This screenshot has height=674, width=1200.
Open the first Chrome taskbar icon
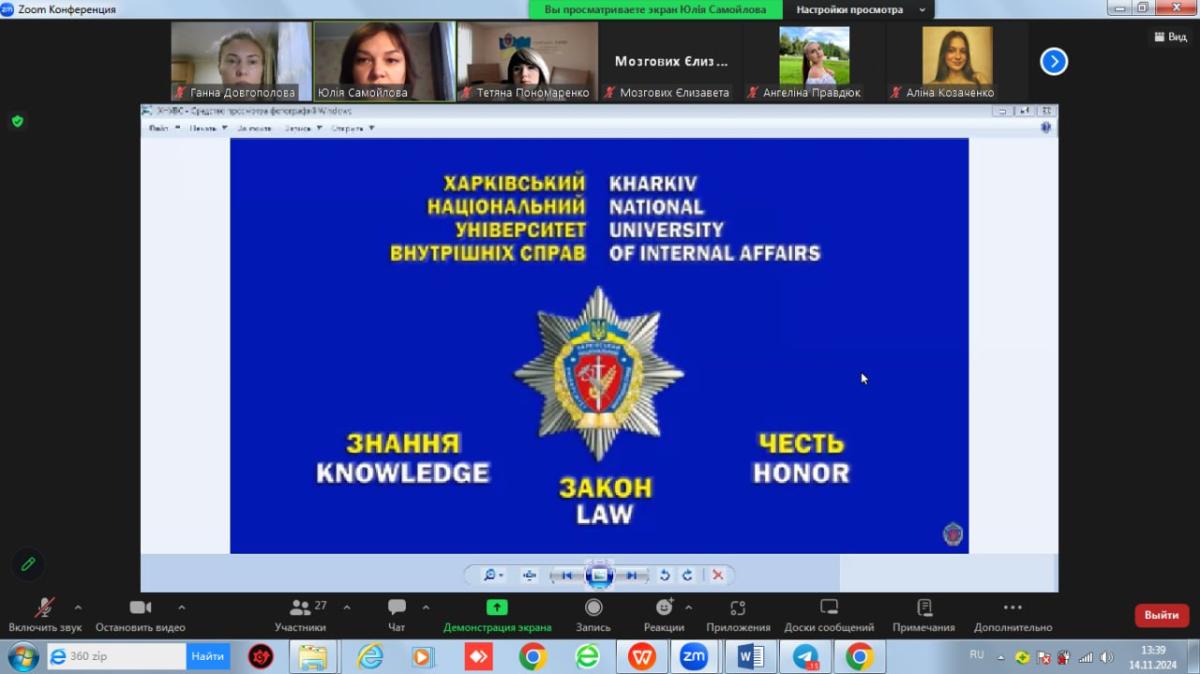[533, 656]
